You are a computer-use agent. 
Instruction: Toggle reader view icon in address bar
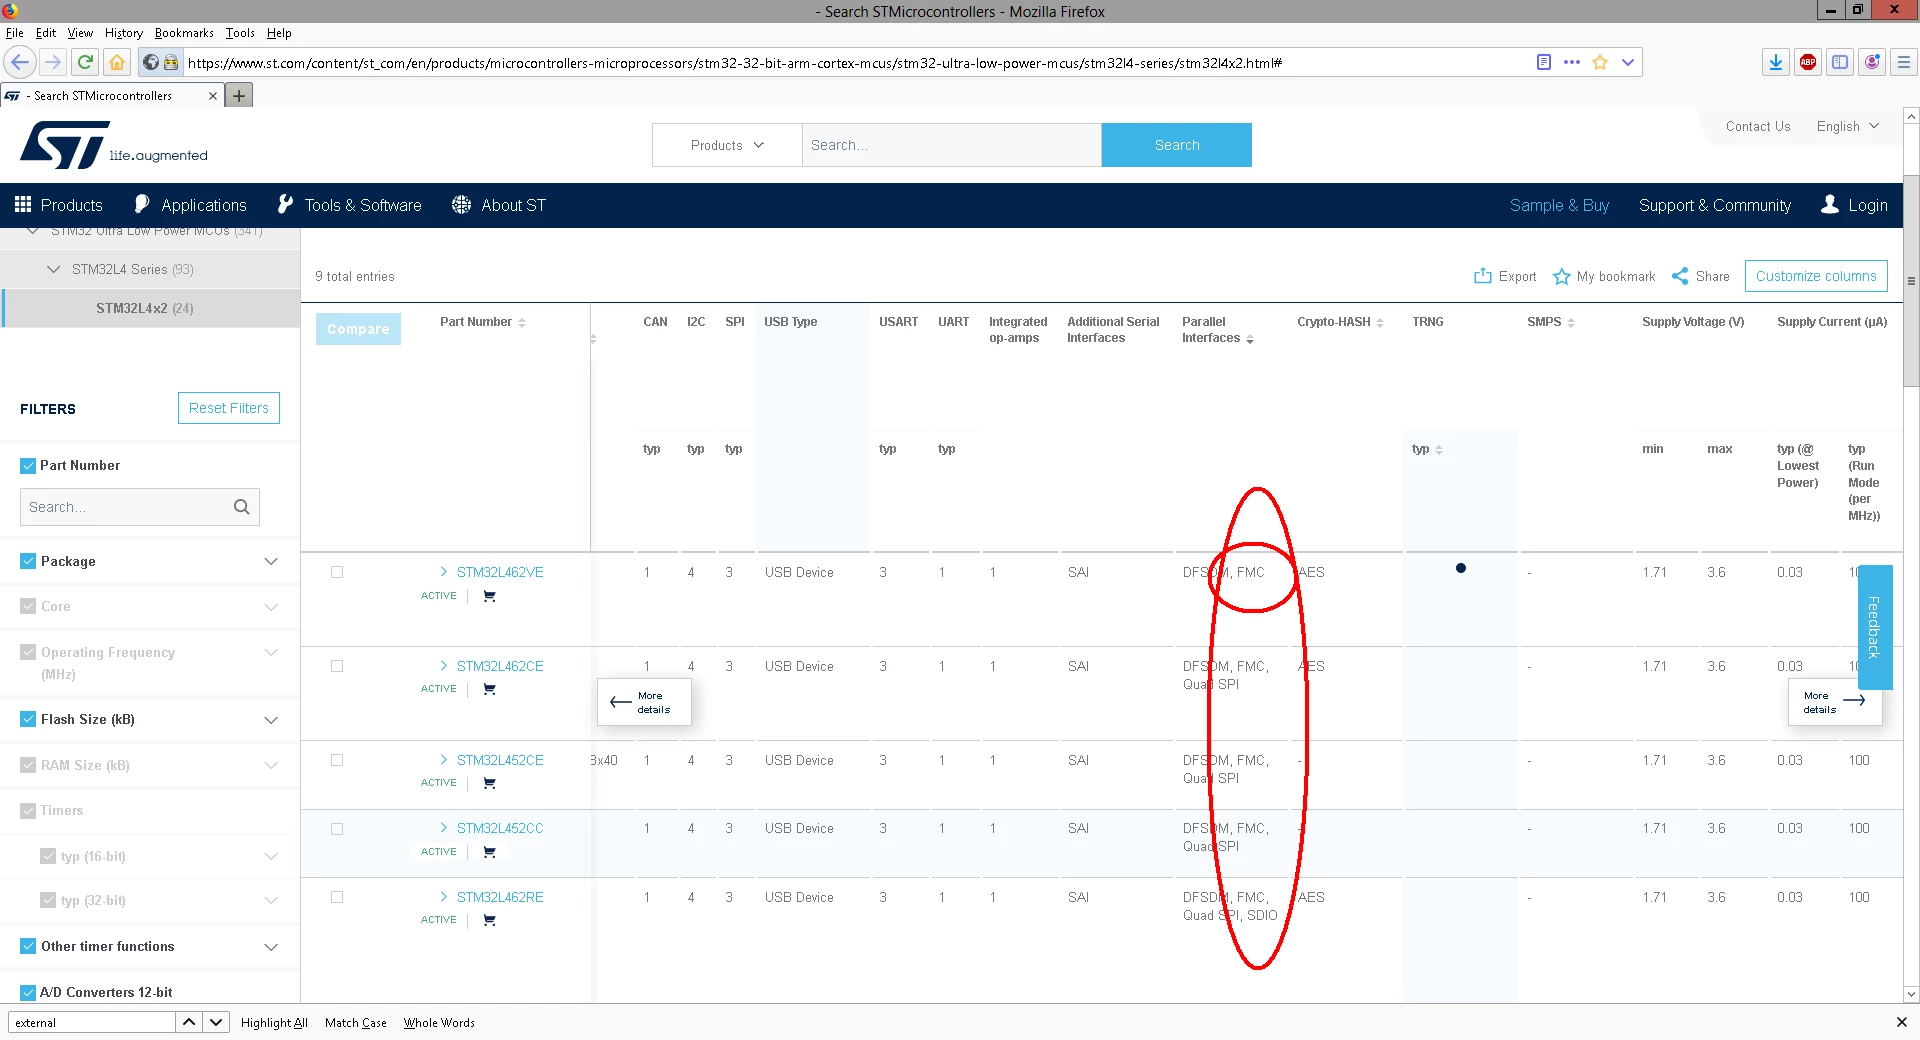coord(1544,62)
